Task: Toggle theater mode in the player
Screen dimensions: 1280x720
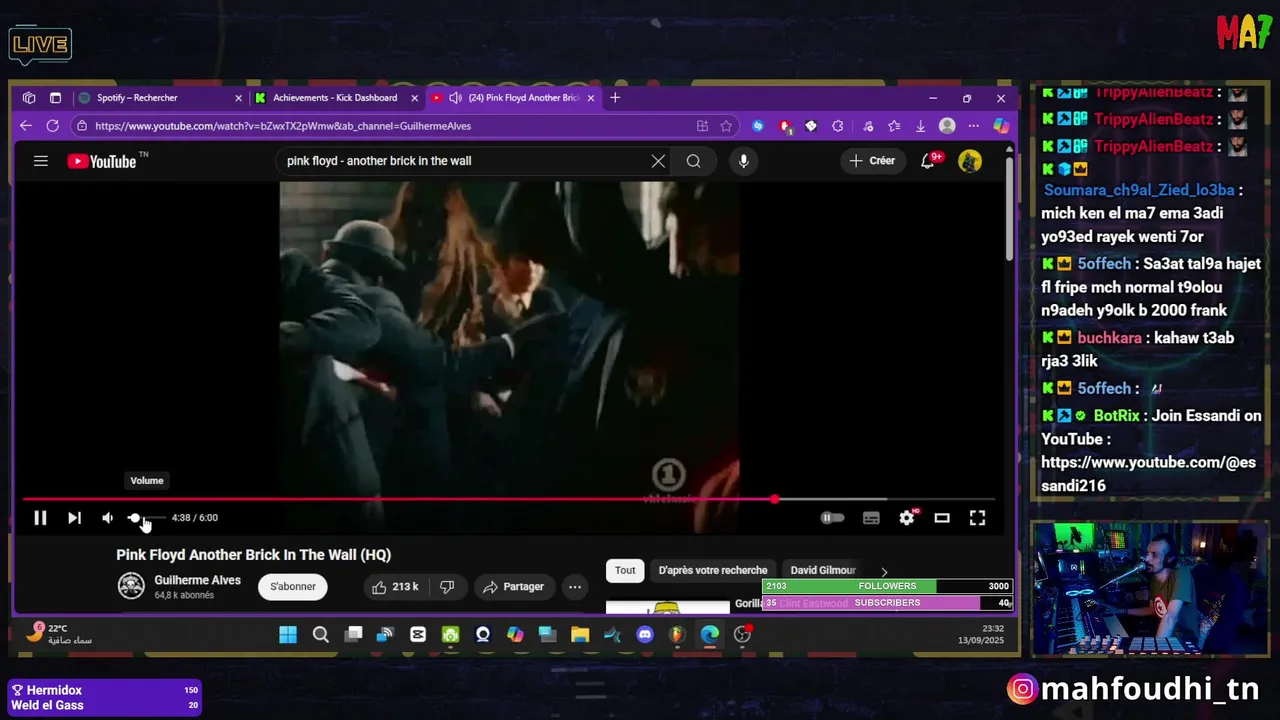Action: coord(942,518)
